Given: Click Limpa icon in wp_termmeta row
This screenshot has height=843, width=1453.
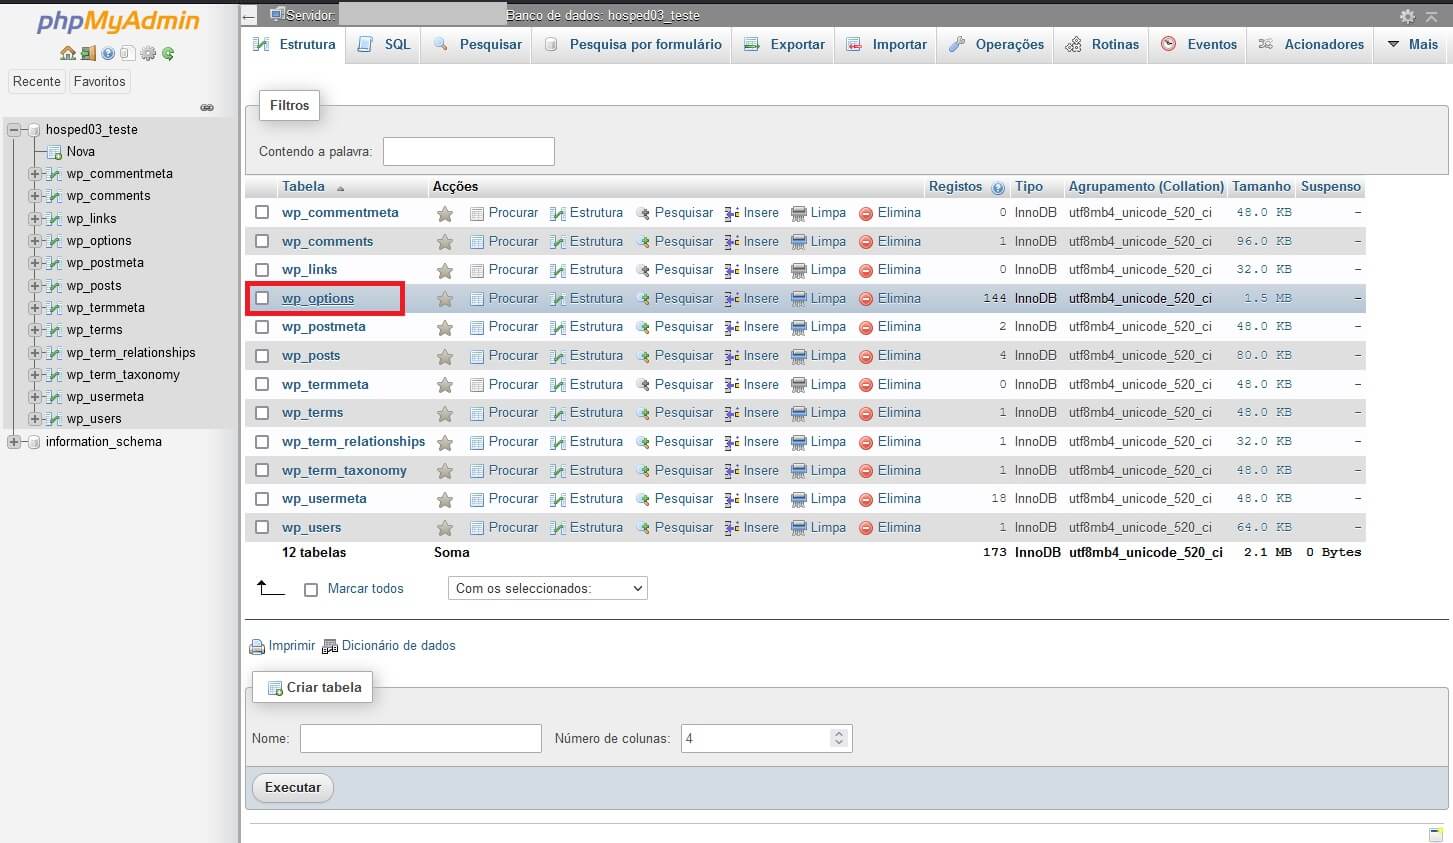Looking at the screenshot, I should 799,385.
